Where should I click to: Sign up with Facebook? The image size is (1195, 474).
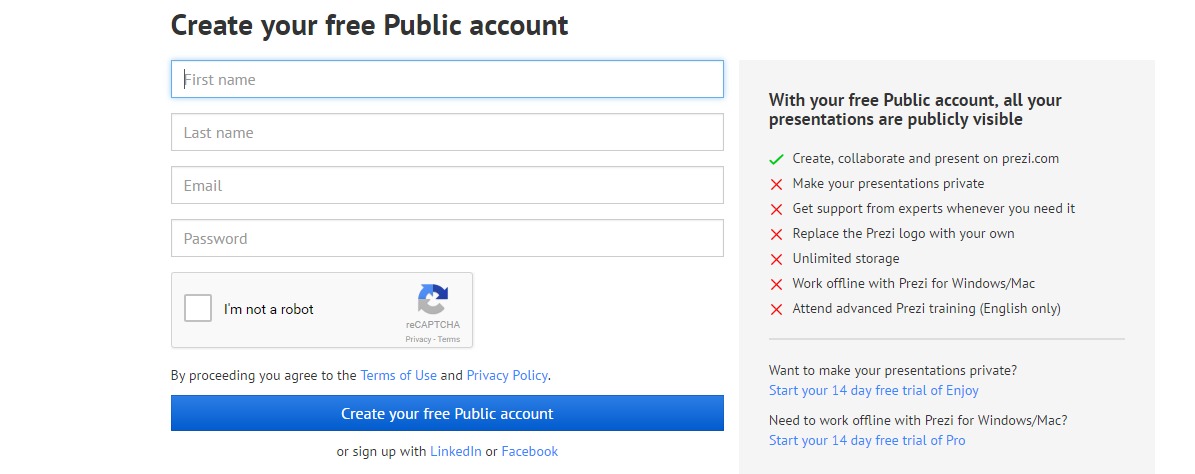pyautogui.click(x=530, y=451)
